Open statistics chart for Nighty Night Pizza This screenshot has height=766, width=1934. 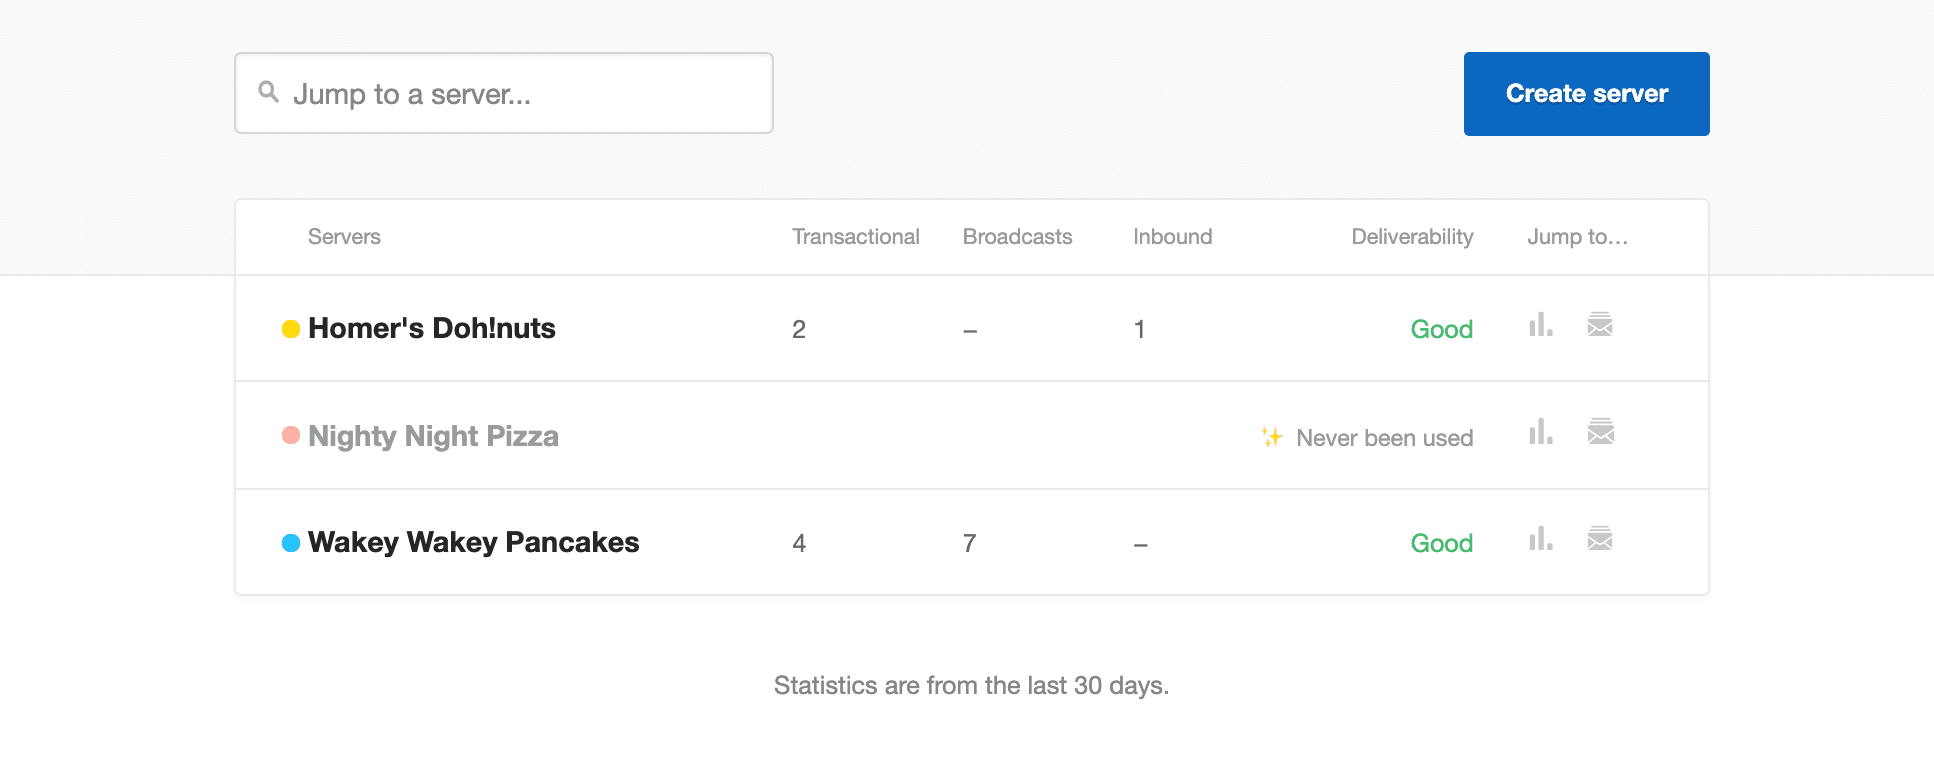tap(1539, 433)
